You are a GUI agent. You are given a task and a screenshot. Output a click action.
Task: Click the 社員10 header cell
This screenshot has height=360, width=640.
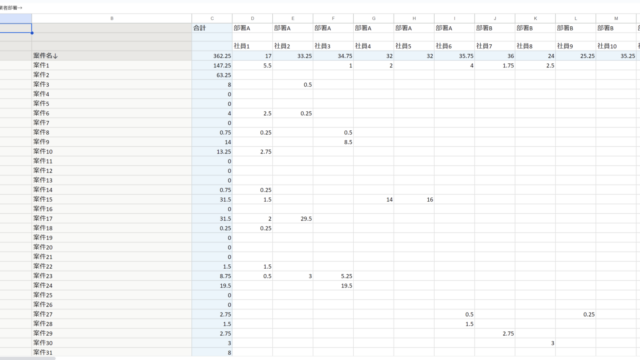[x=616, y=46]
